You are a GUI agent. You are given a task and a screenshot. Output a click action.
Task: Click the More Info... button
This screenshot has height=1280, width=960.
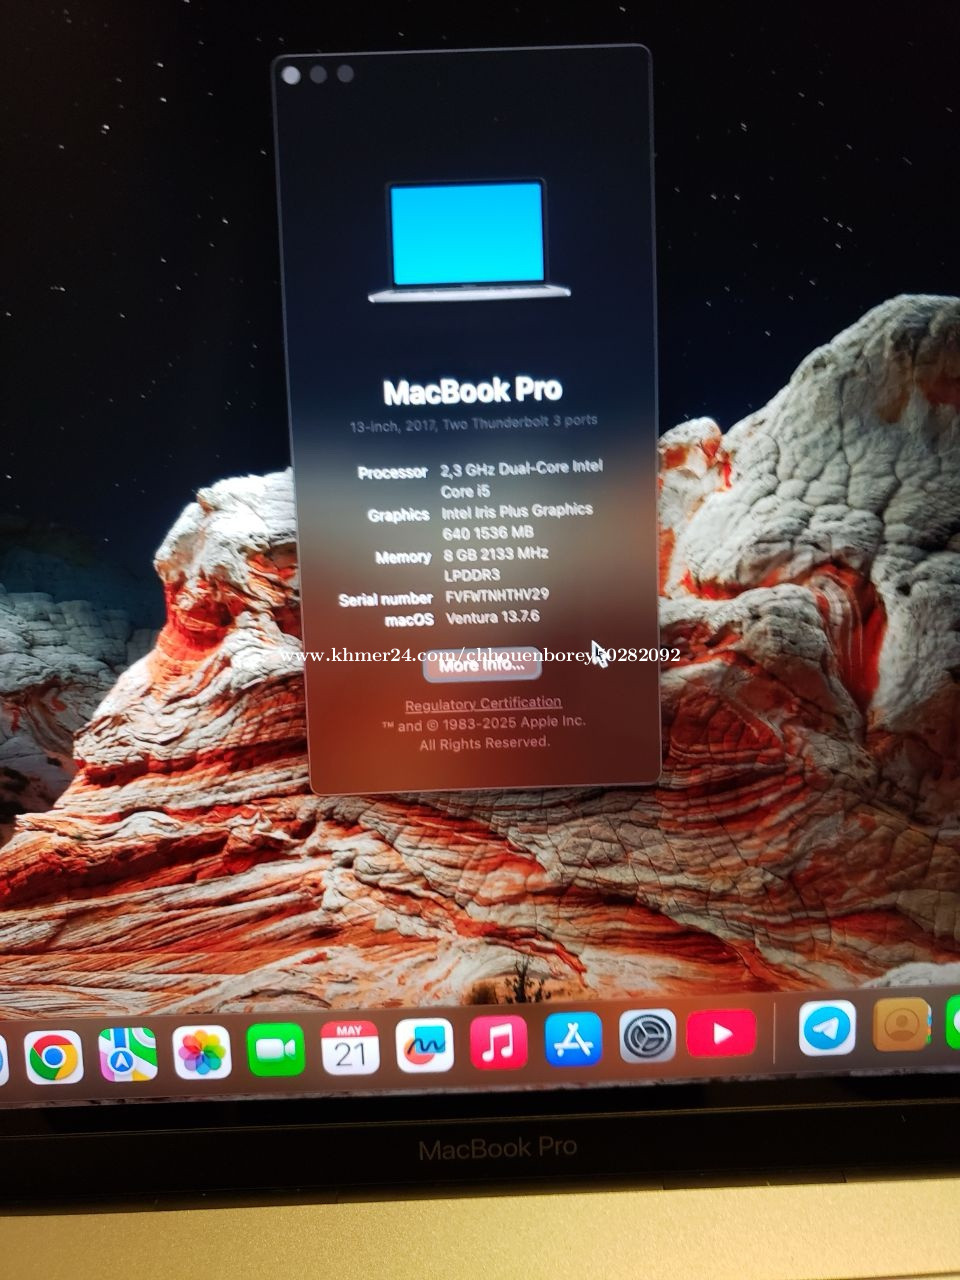[482, 665]
